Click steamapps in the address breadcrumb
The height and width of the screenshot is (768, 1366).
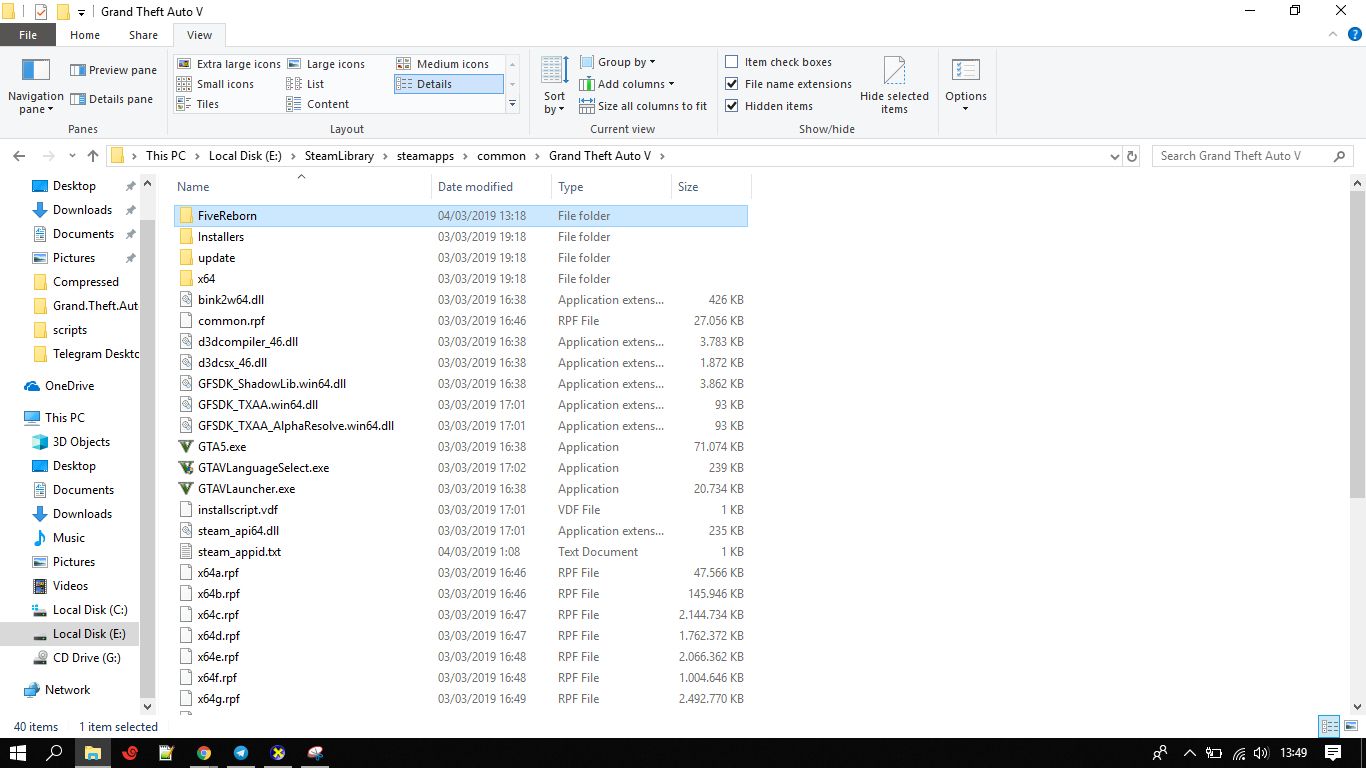point(425,156)
